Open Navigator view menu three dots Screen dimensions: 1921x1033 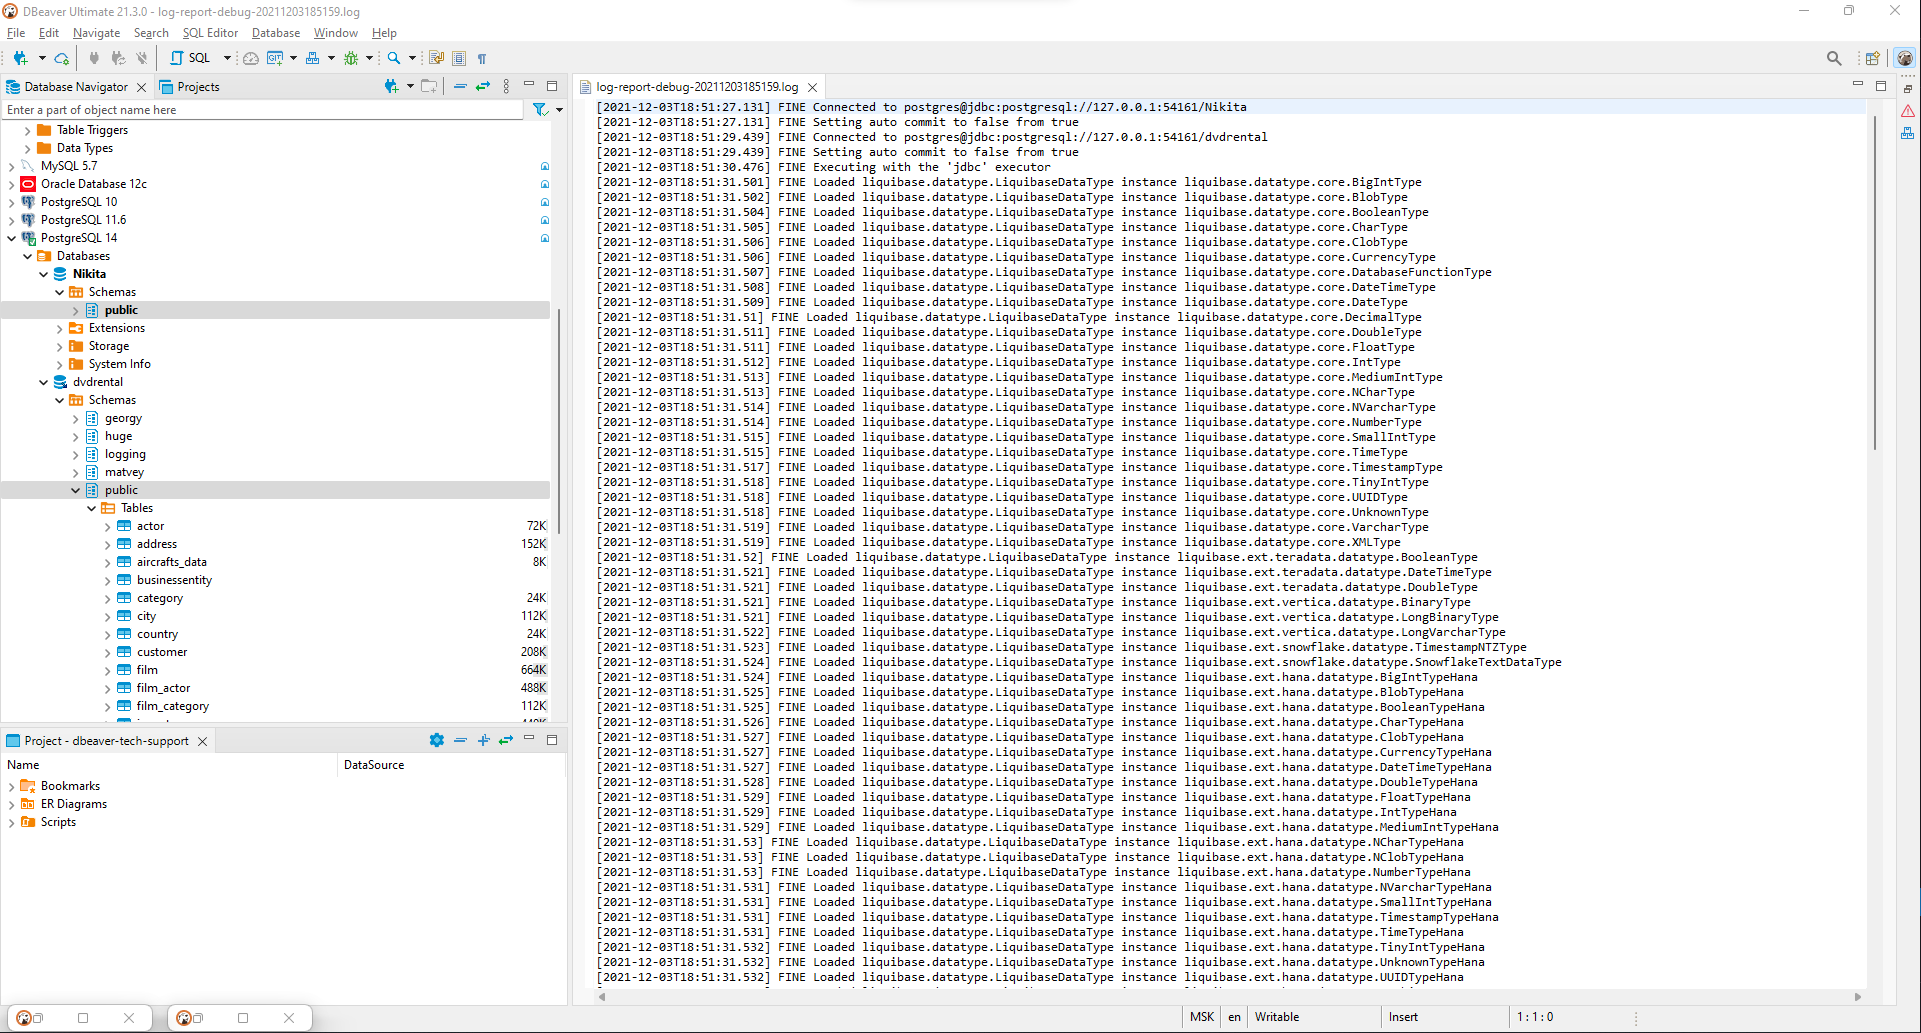pos(506,86)
